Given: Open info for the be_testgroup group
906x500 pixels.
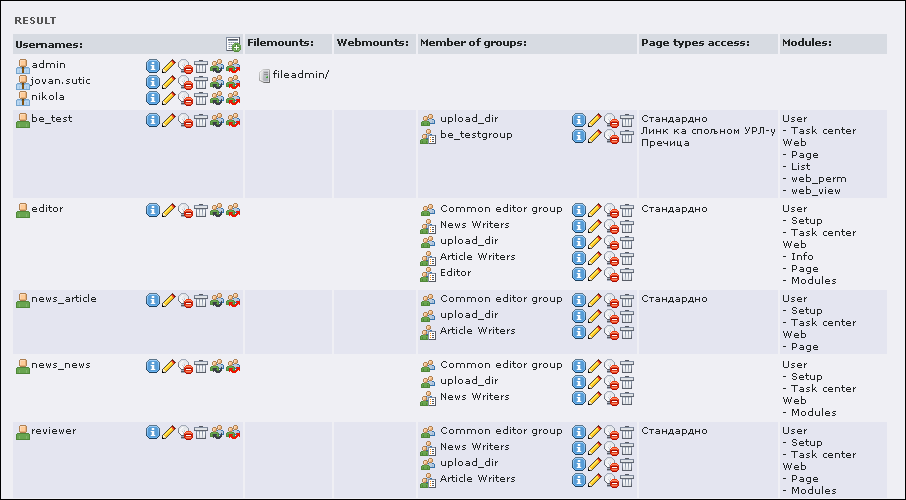Looking at the screenshot, I should [x=578, y=136].
